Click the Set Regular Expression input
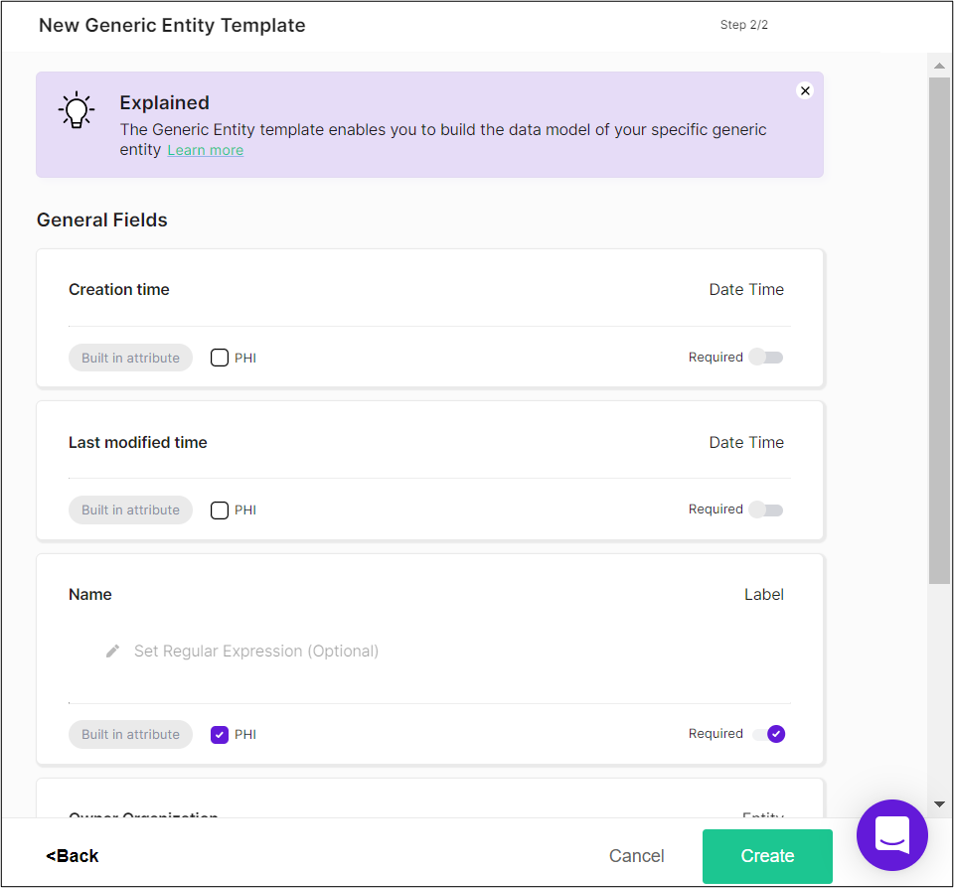The image size is (954, 888). (256, 651)
